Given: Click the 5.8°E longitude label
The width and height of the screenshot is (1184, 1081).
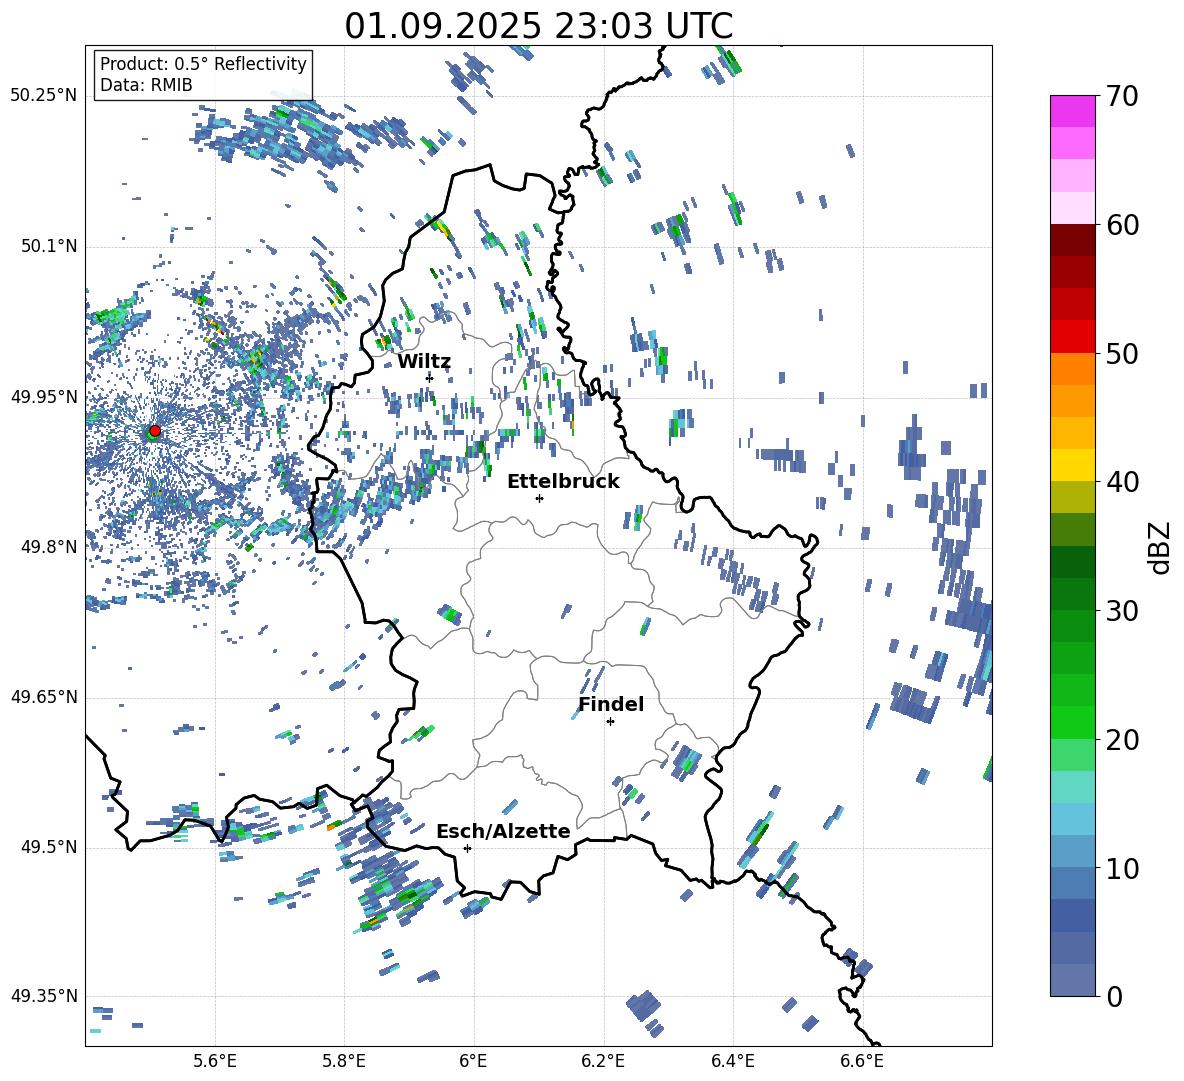Looking at the screenshot, I should click(344, 1061).
